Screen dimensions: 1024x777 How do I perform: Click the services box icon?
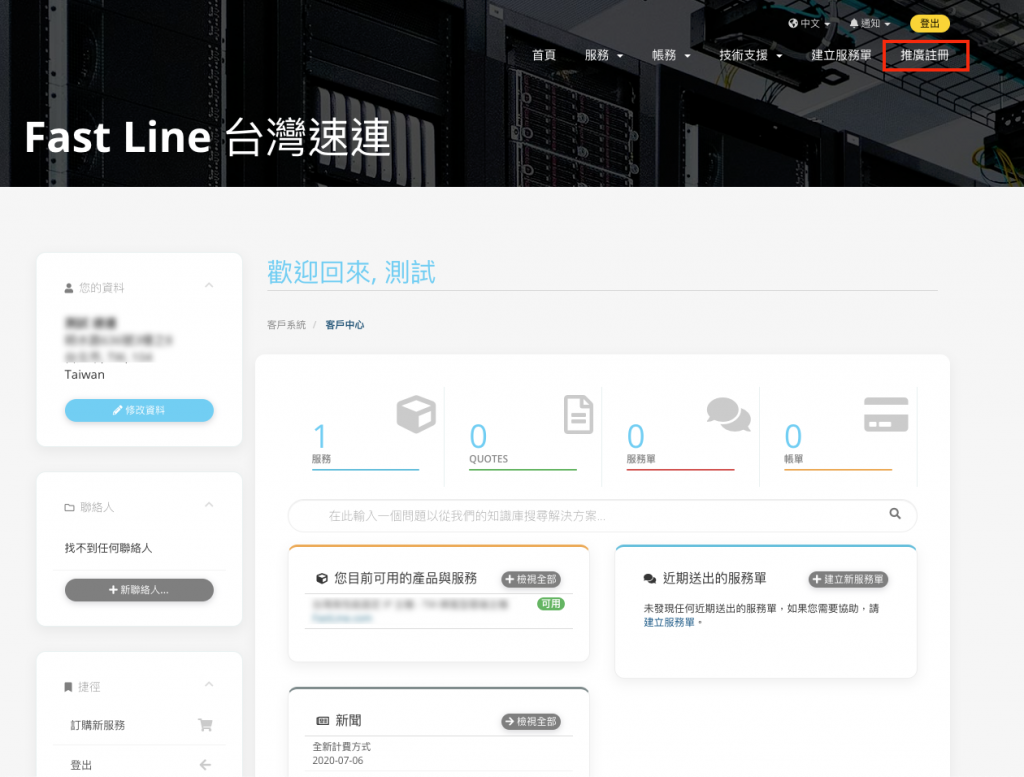[416, 414]
